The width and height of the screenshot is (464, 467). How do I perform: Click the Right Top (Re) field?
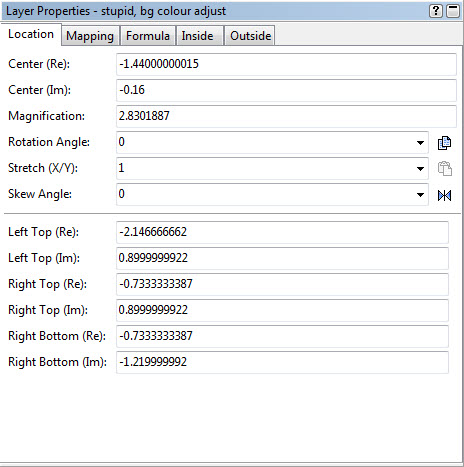pos(282,284)
